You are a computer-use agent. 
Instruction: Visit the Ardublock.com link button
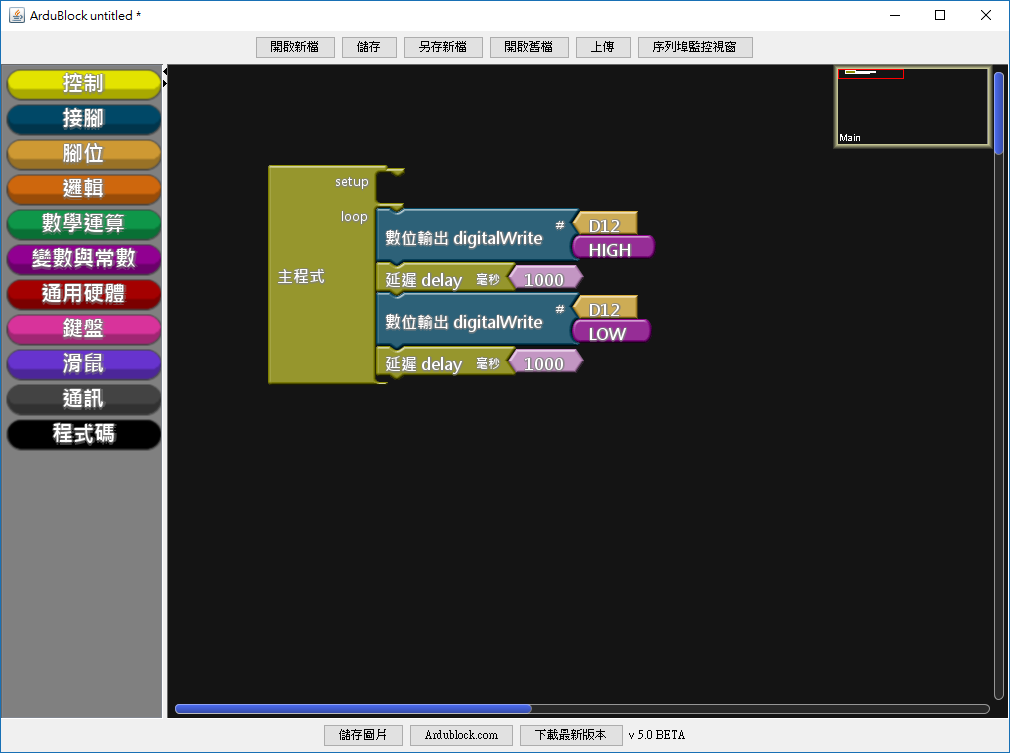point(461,735)
